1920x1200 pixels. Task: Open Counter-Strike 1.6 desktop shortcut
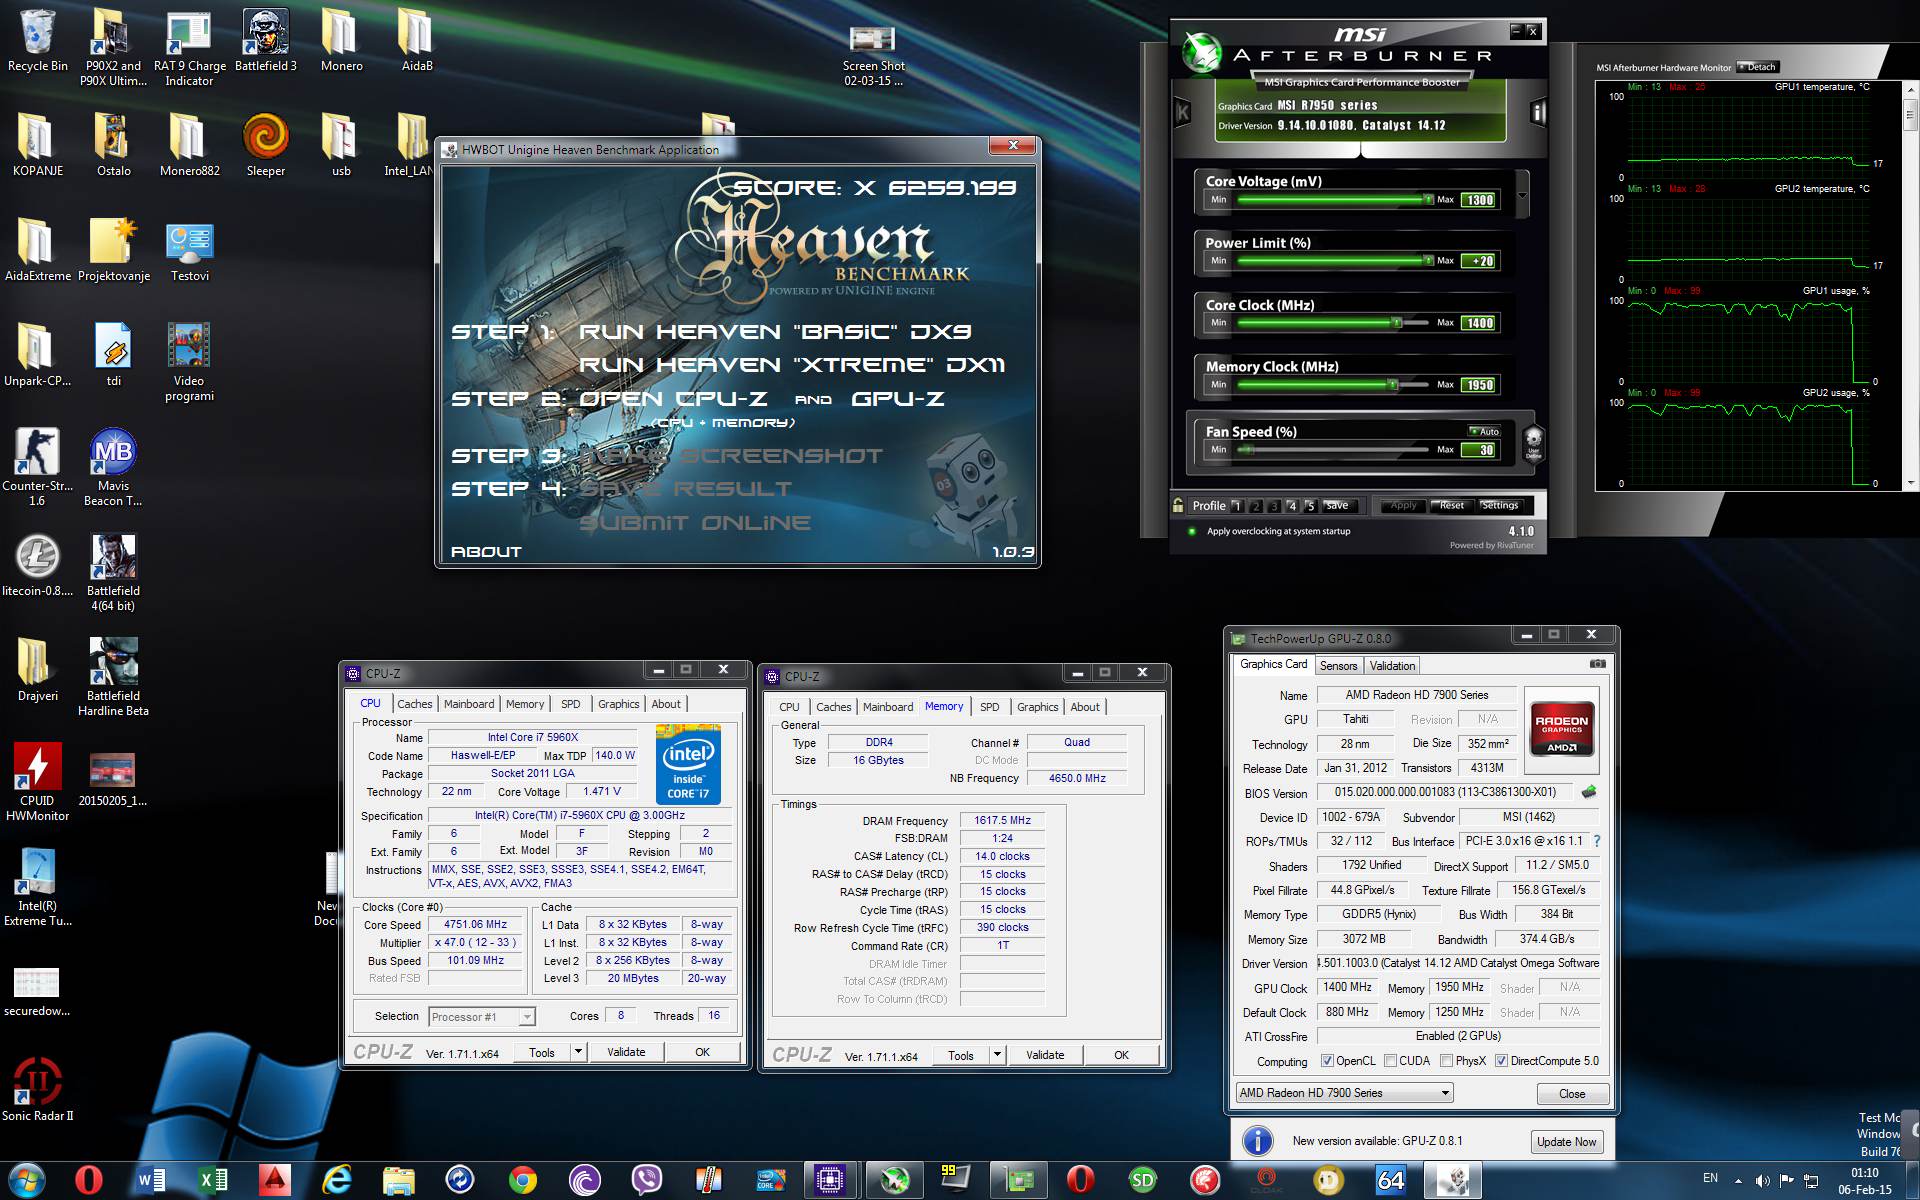(x=37, y=467)
